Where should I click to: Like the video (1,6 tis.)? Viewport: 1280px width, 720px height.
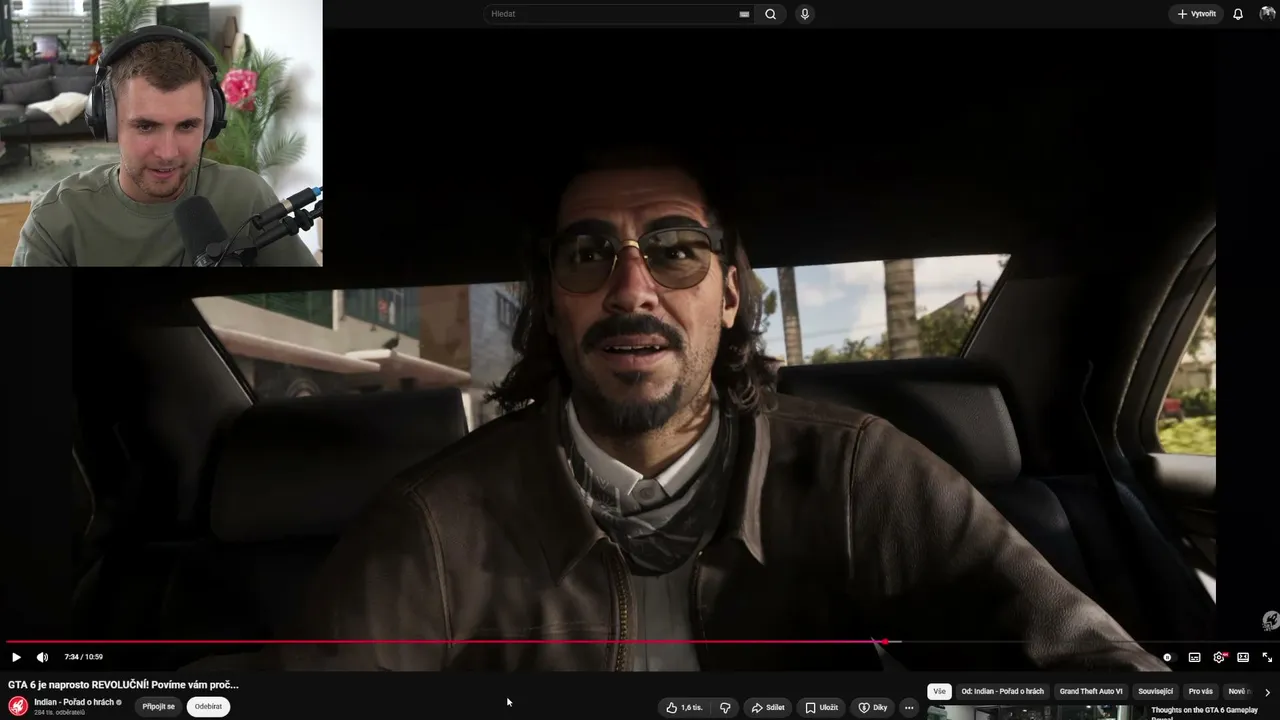click(684, 707)
